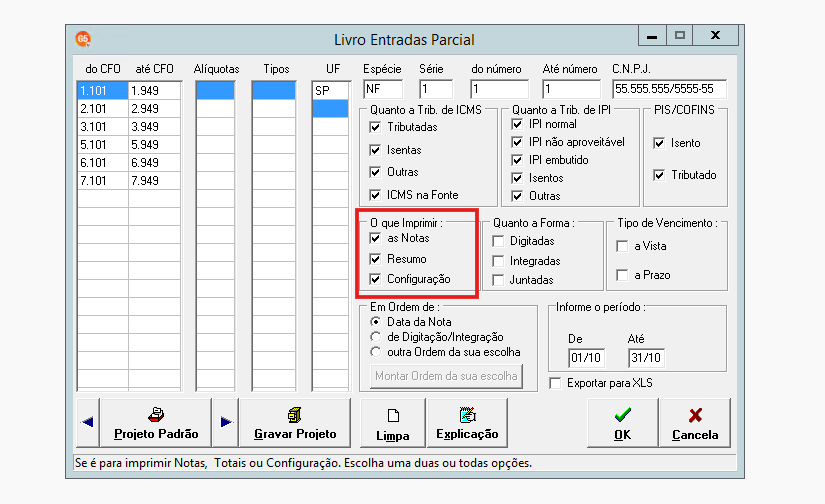Select the até CFO cell 5.949
This screenshot has height=504, width=825.
[155, 145]
